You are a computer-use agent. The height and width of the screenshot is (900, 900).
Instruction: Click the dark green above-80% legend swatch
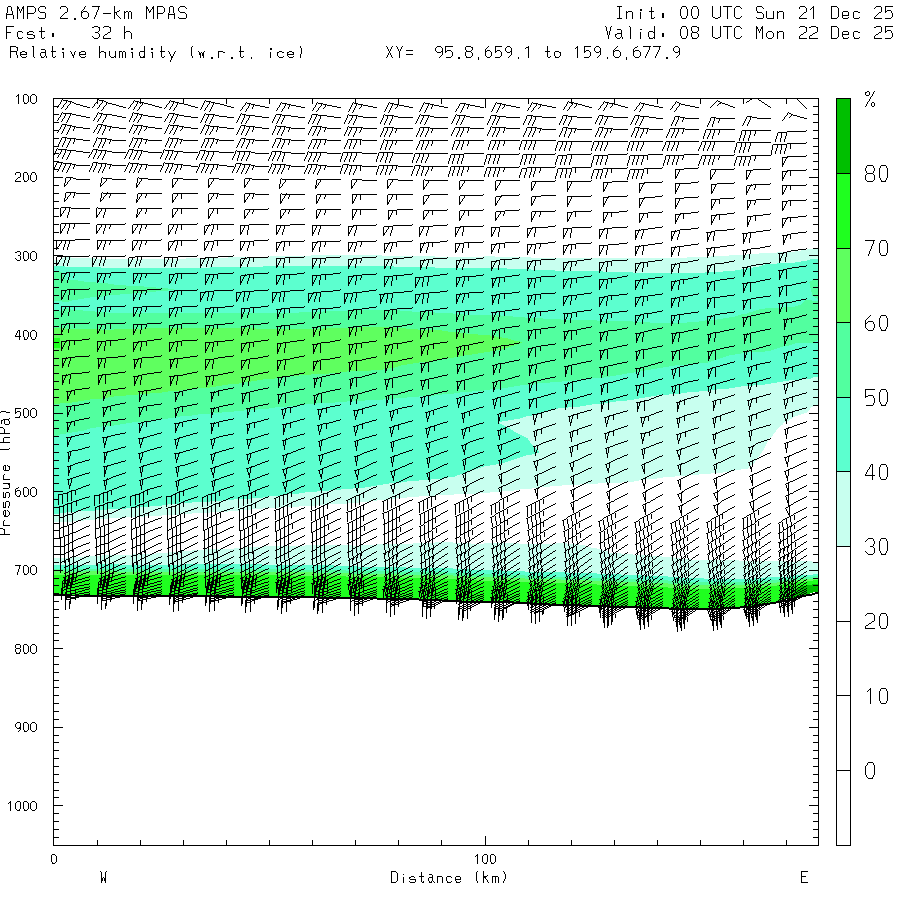(843, 136)
